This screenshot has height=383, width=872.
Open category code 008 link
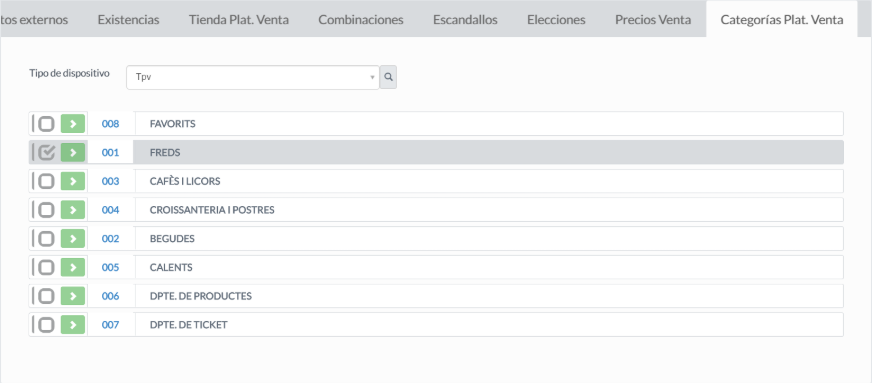pyautogui.click(x=110, y=123)
